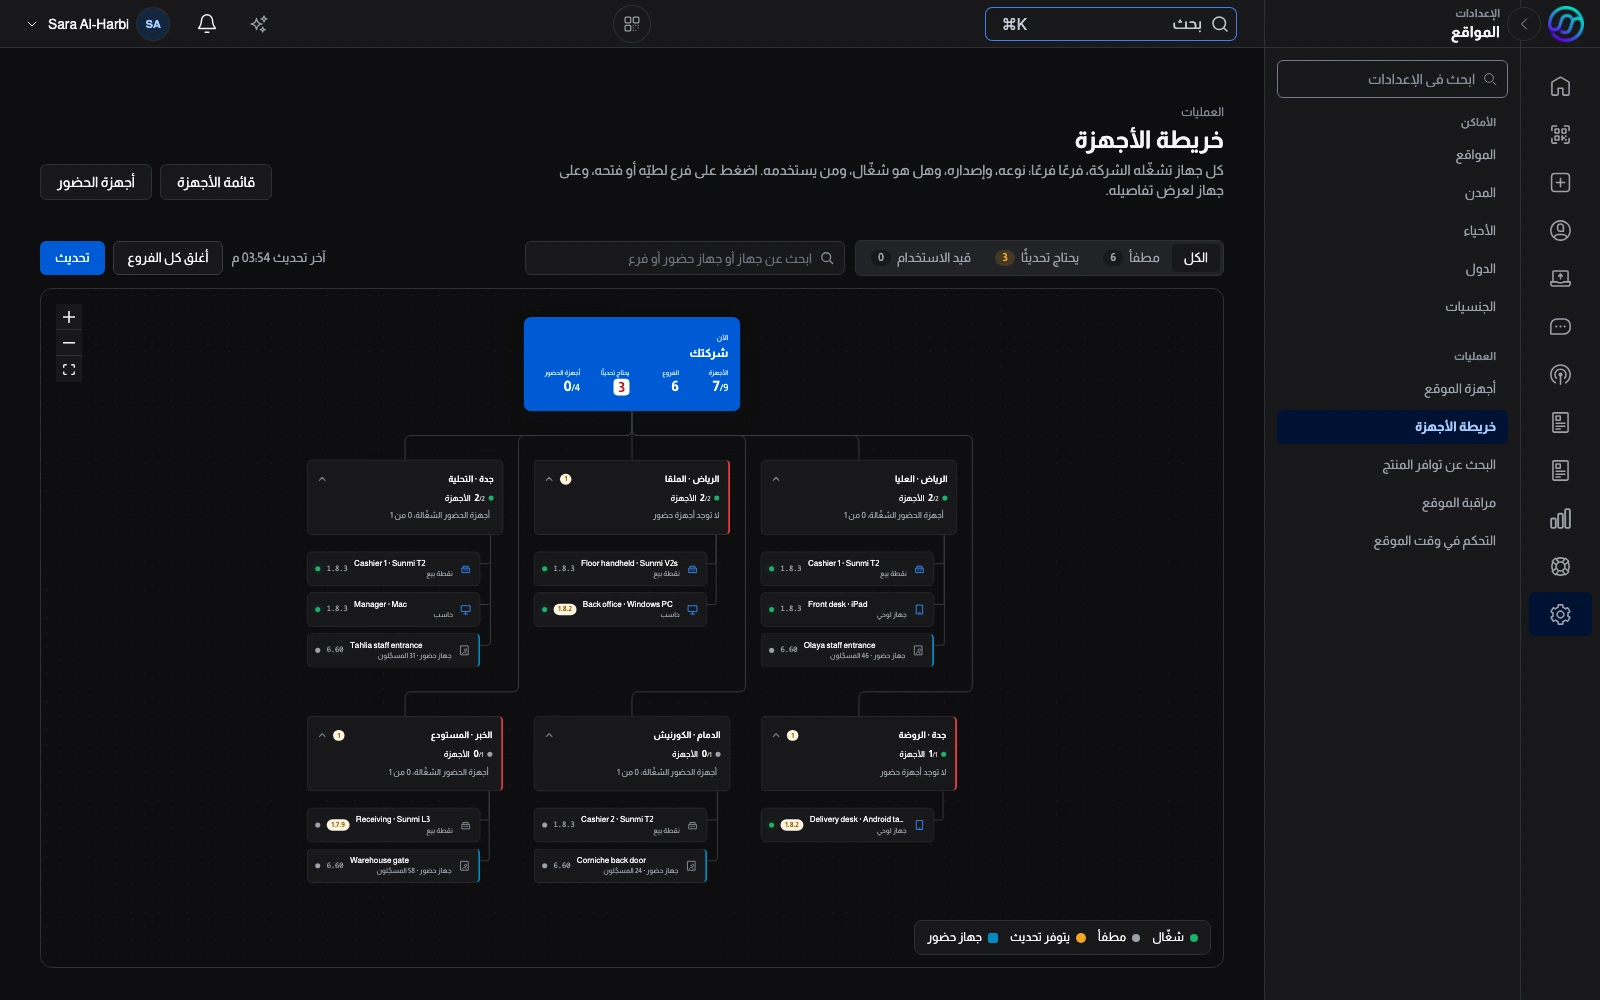Image resolution: width=1600 pixels, height=1000 pixels.
Task: Click the plus-square icon in the rail
Action: [x=1560, y=183]
